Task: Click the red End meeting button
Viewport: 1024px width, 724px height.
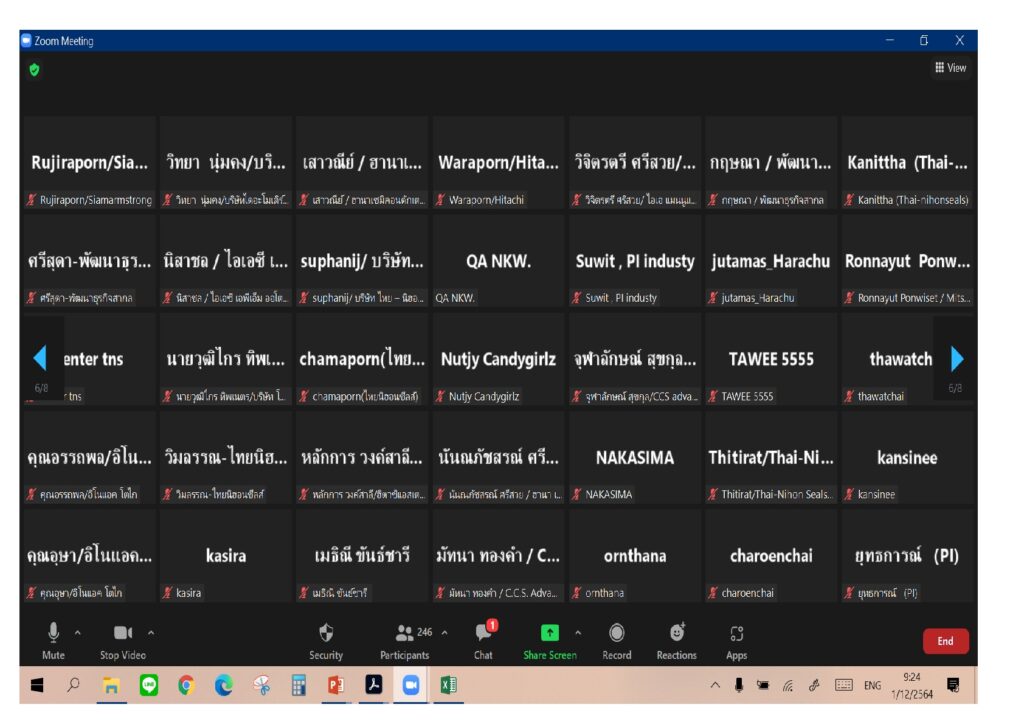Action: (946, 641)
